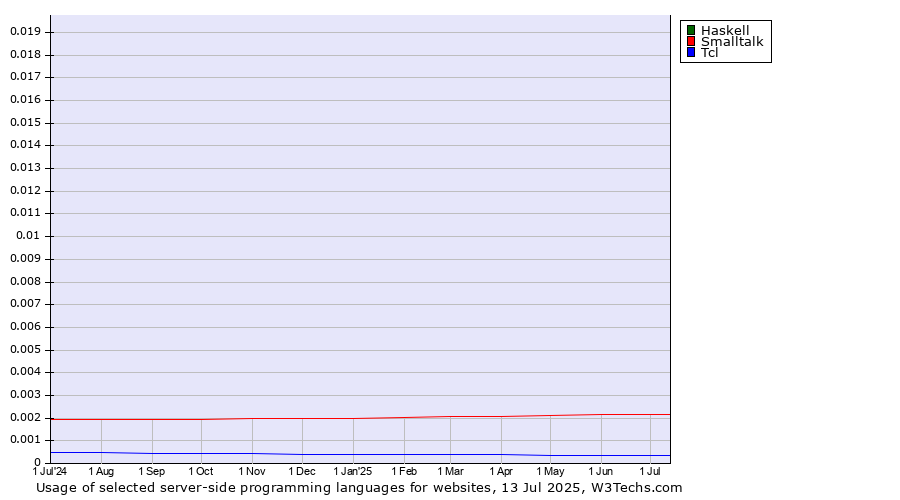Click the 0.005 y-axis value

[x=26, y=350]
